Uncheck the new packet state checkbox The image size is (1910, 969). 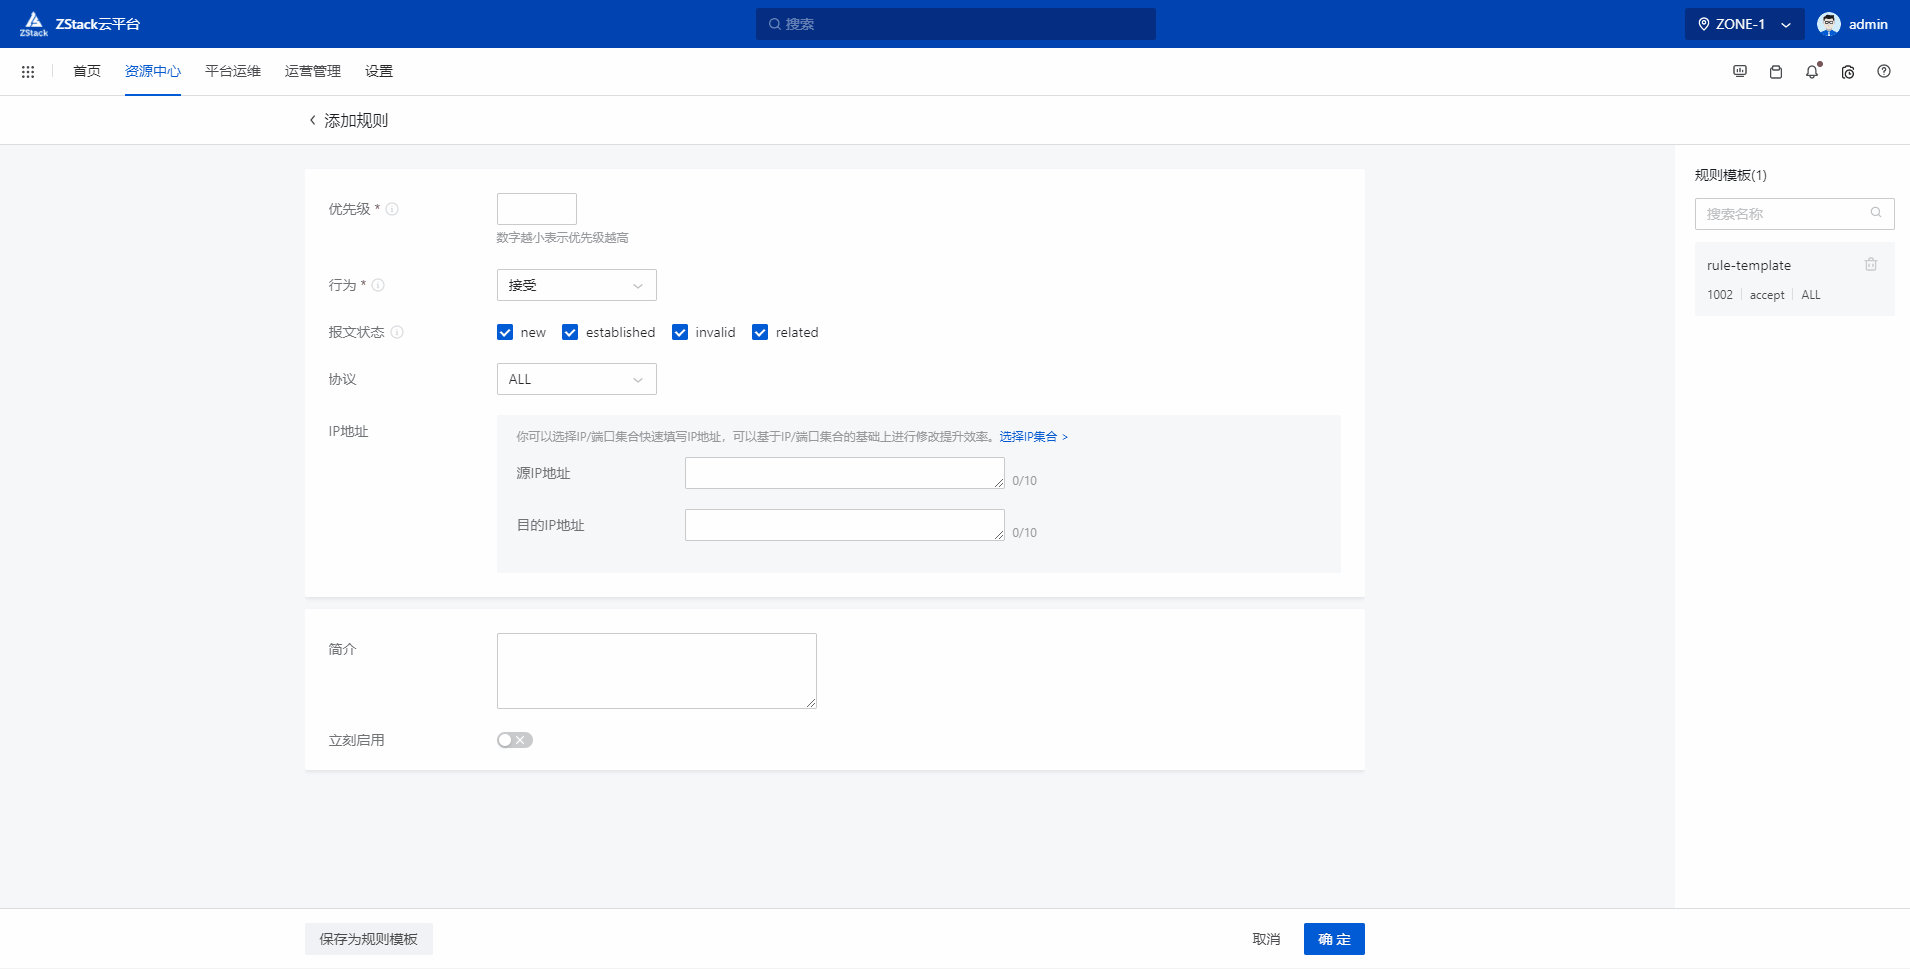coord(505,333)
